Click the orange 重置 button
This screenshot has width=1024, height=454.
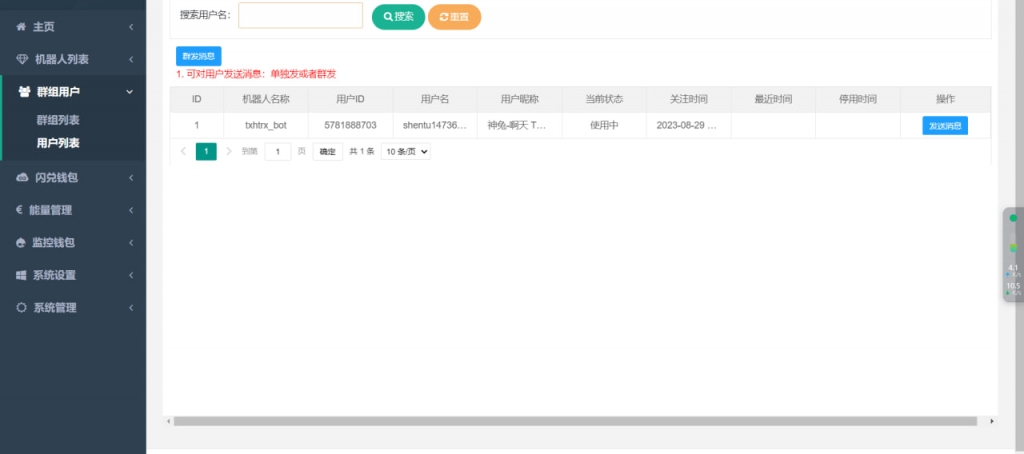click(x=455, y=17)
